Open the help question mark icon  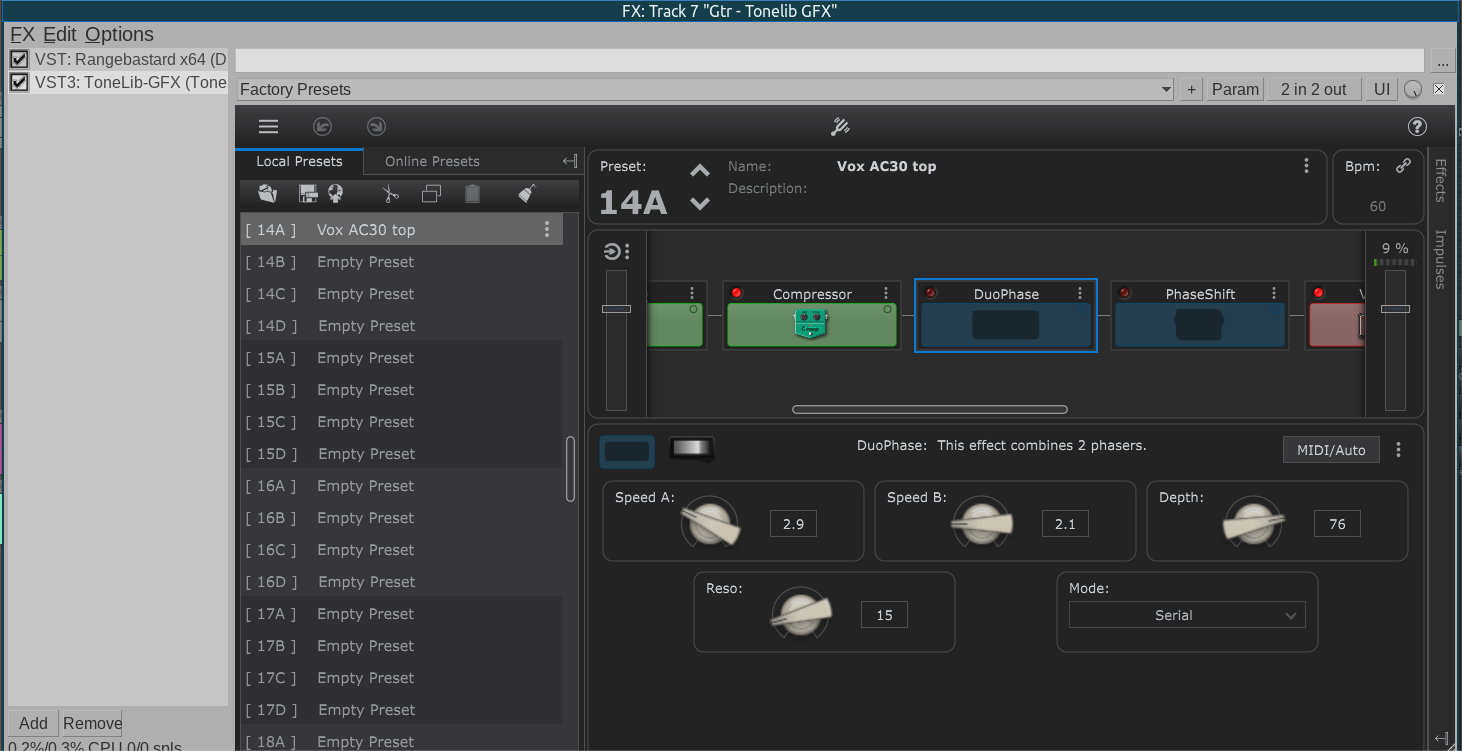[x=1417, y=127]
